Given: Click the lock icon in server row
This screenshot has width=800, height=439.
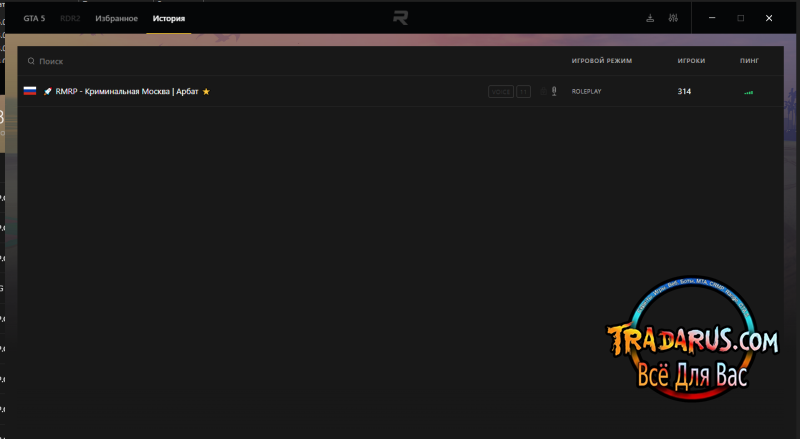Looking at the screenshot, I should pos(543,91).
